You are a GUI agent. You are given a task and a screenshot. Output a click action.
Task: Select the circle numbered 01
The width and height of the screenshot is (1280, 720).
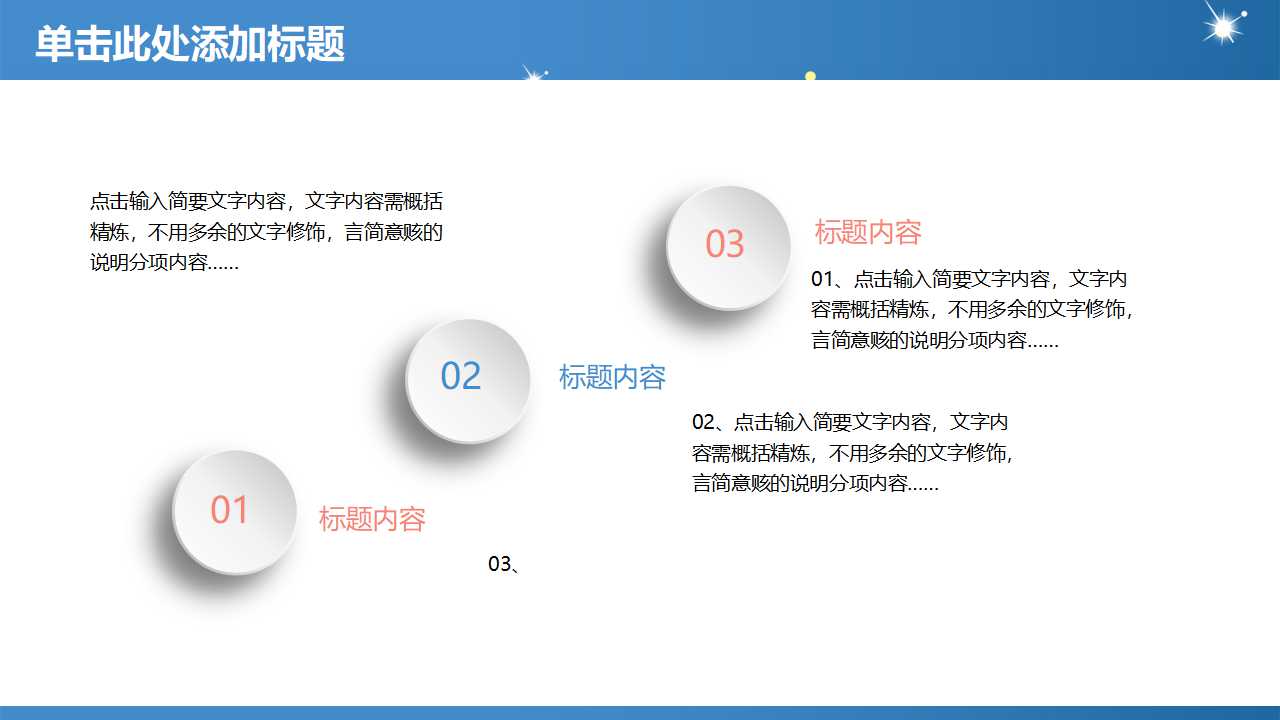(x=232, y=510)
